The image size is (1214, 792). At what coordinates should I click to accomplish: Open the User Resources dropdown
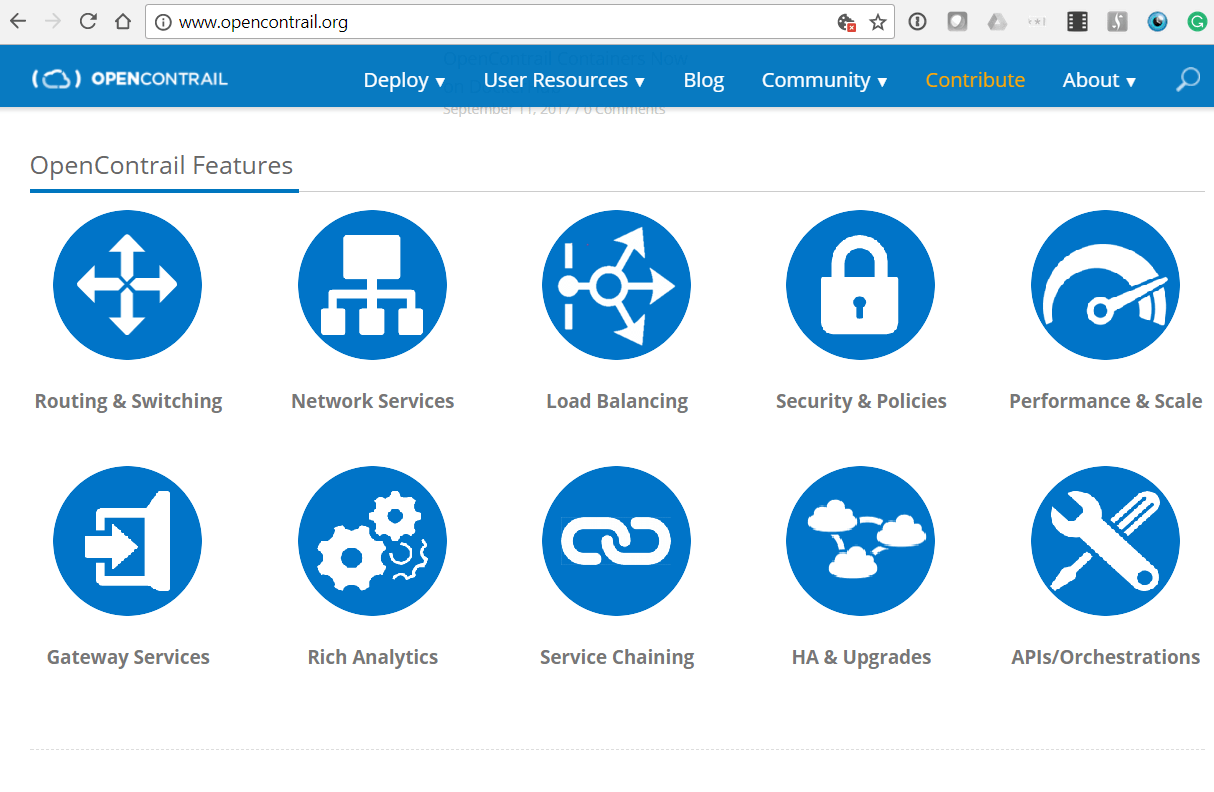click(x=563, y=79)
